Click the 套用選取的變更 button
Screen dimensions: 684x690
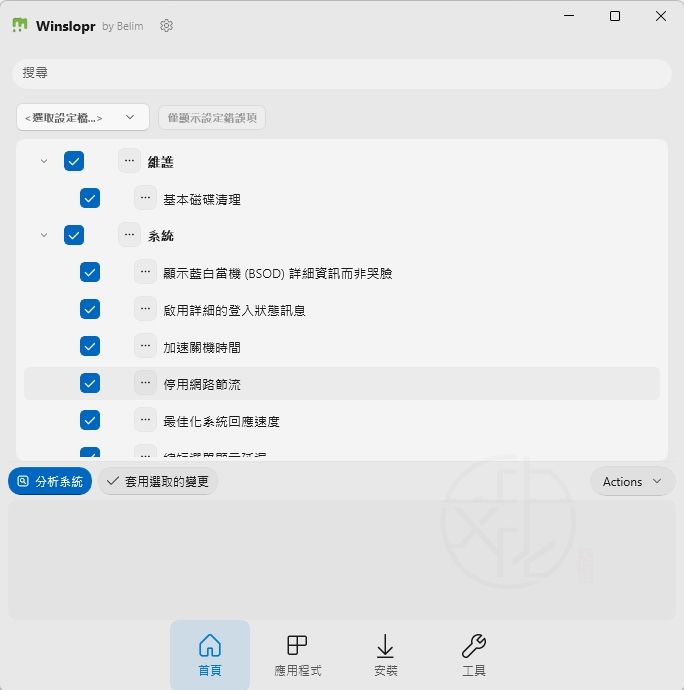pyautogui.click(x=158, y=481)
